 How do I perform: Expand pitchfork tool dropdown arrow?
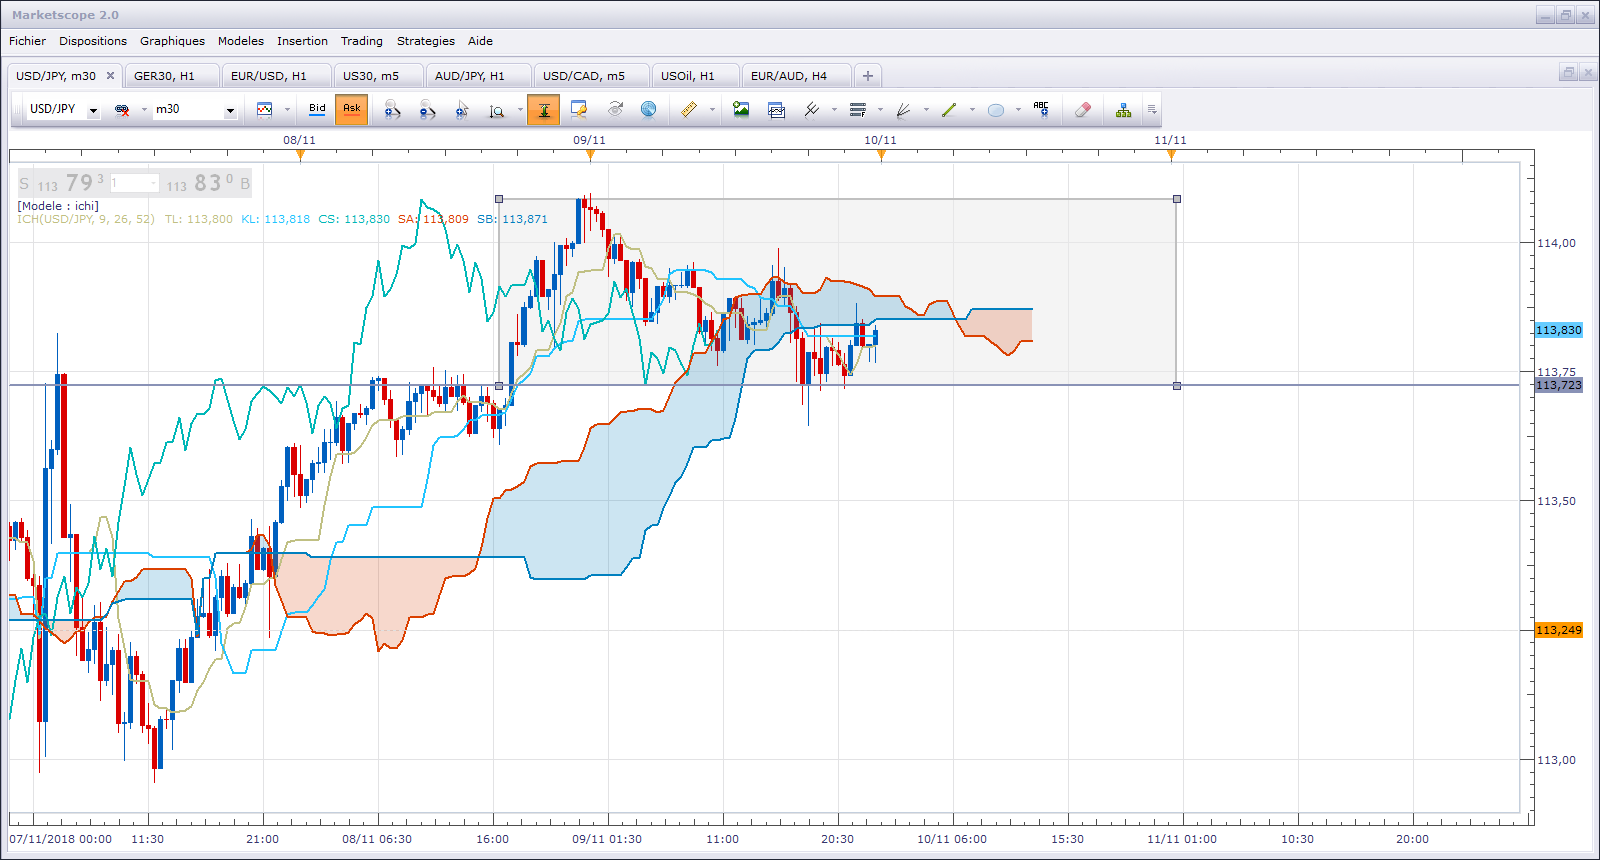click(x=834, y=110)
